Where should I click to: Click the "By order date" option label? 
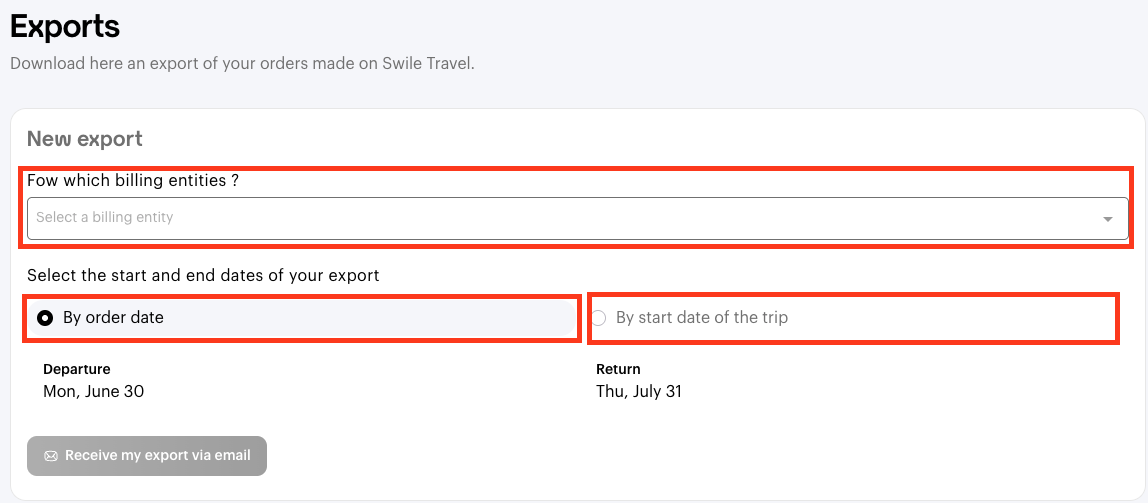[x=113, y=318]
